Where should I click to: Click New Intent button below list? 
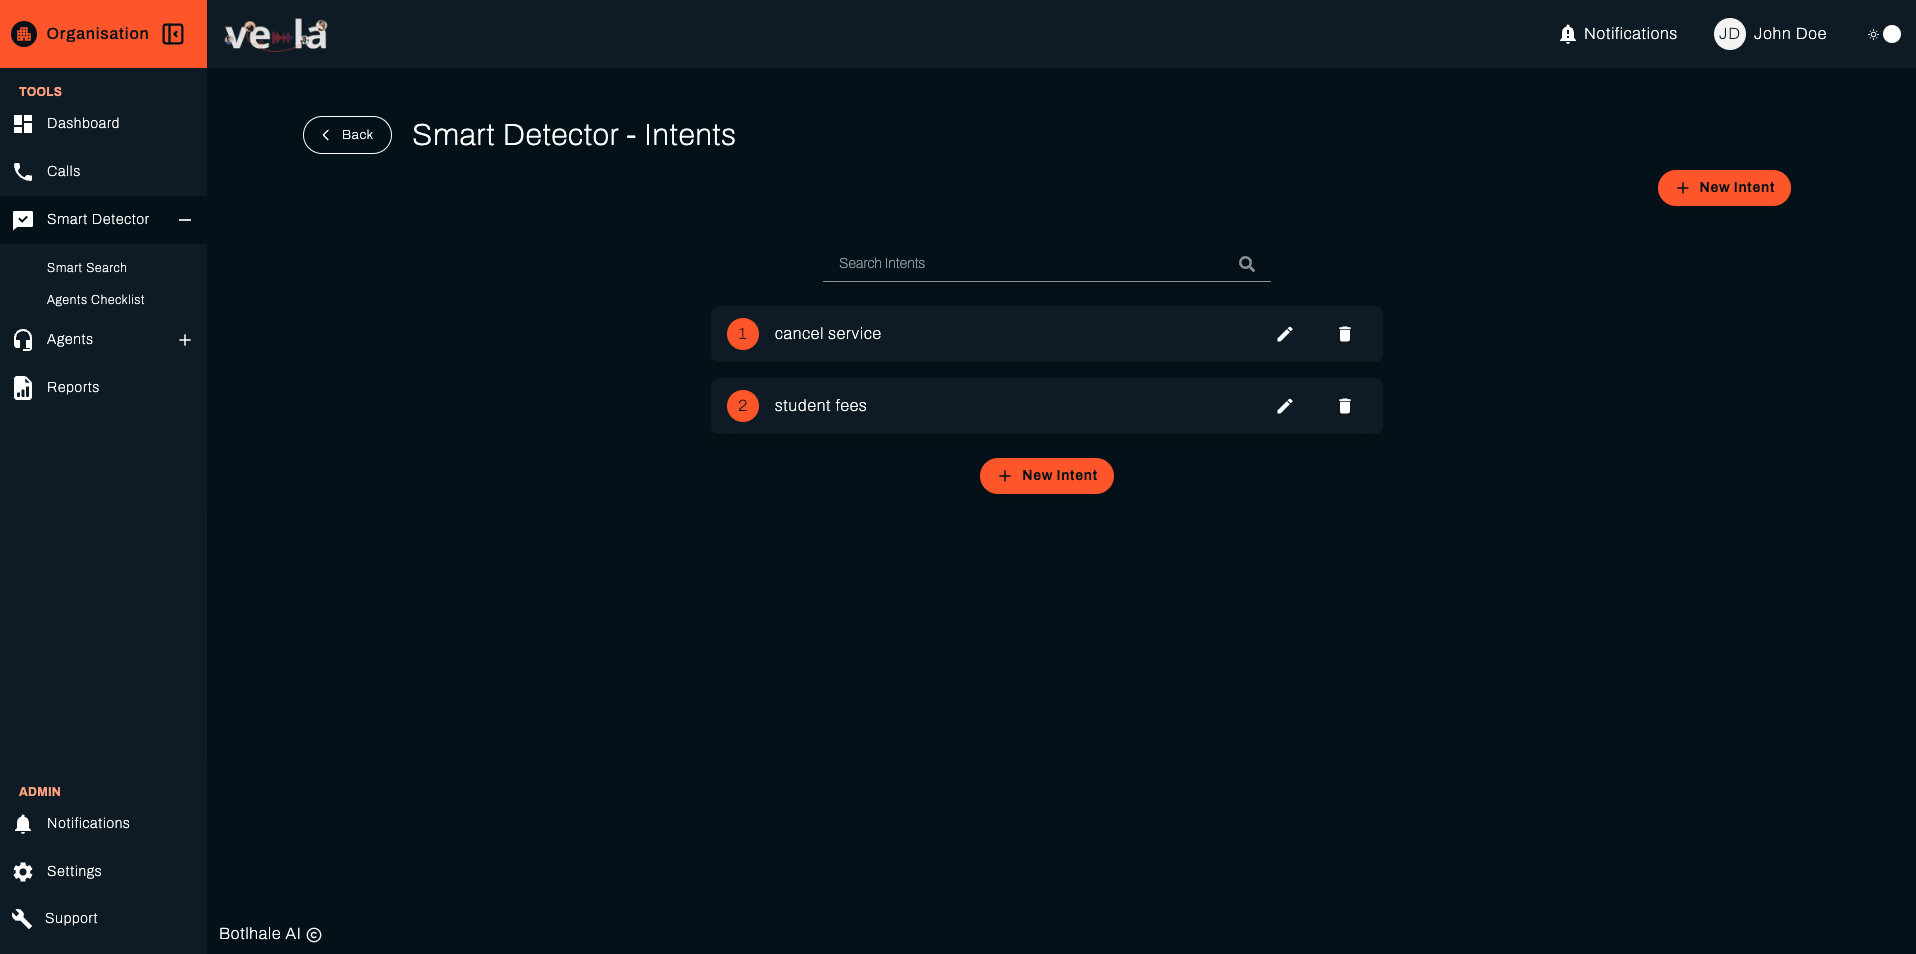1047,476
